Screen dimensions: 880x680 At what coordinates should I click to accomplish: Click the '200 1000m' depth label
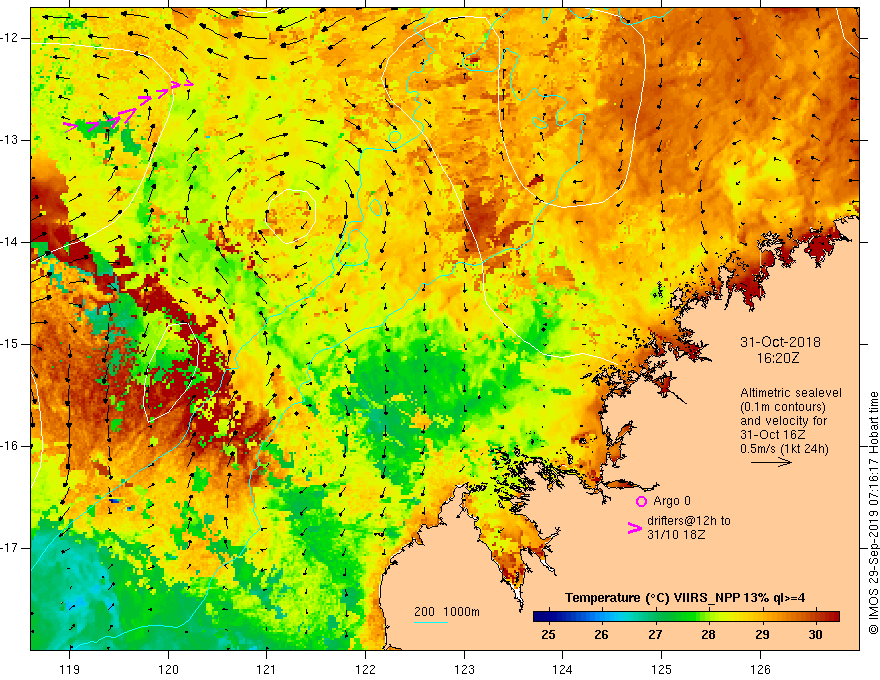447,612
